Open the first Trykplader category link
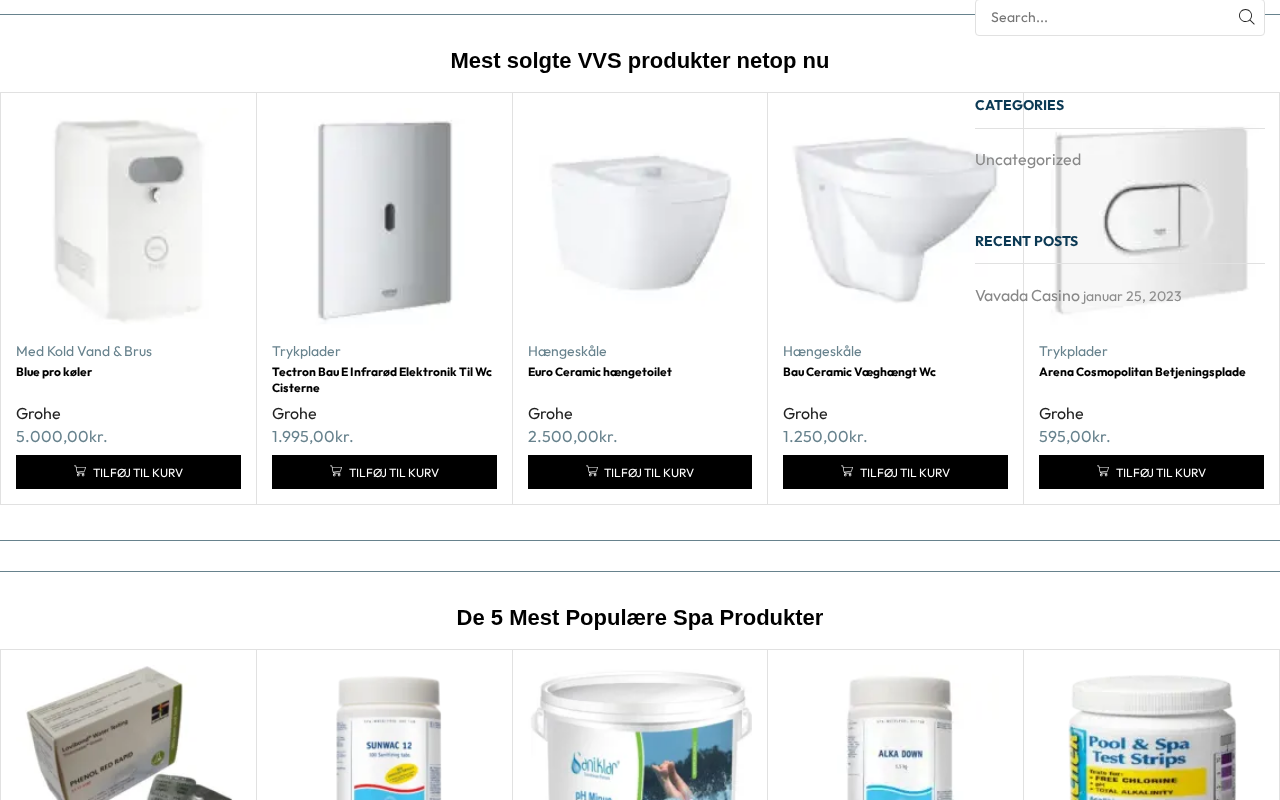This screenshot has height=800, width=1280. [306, 351]
